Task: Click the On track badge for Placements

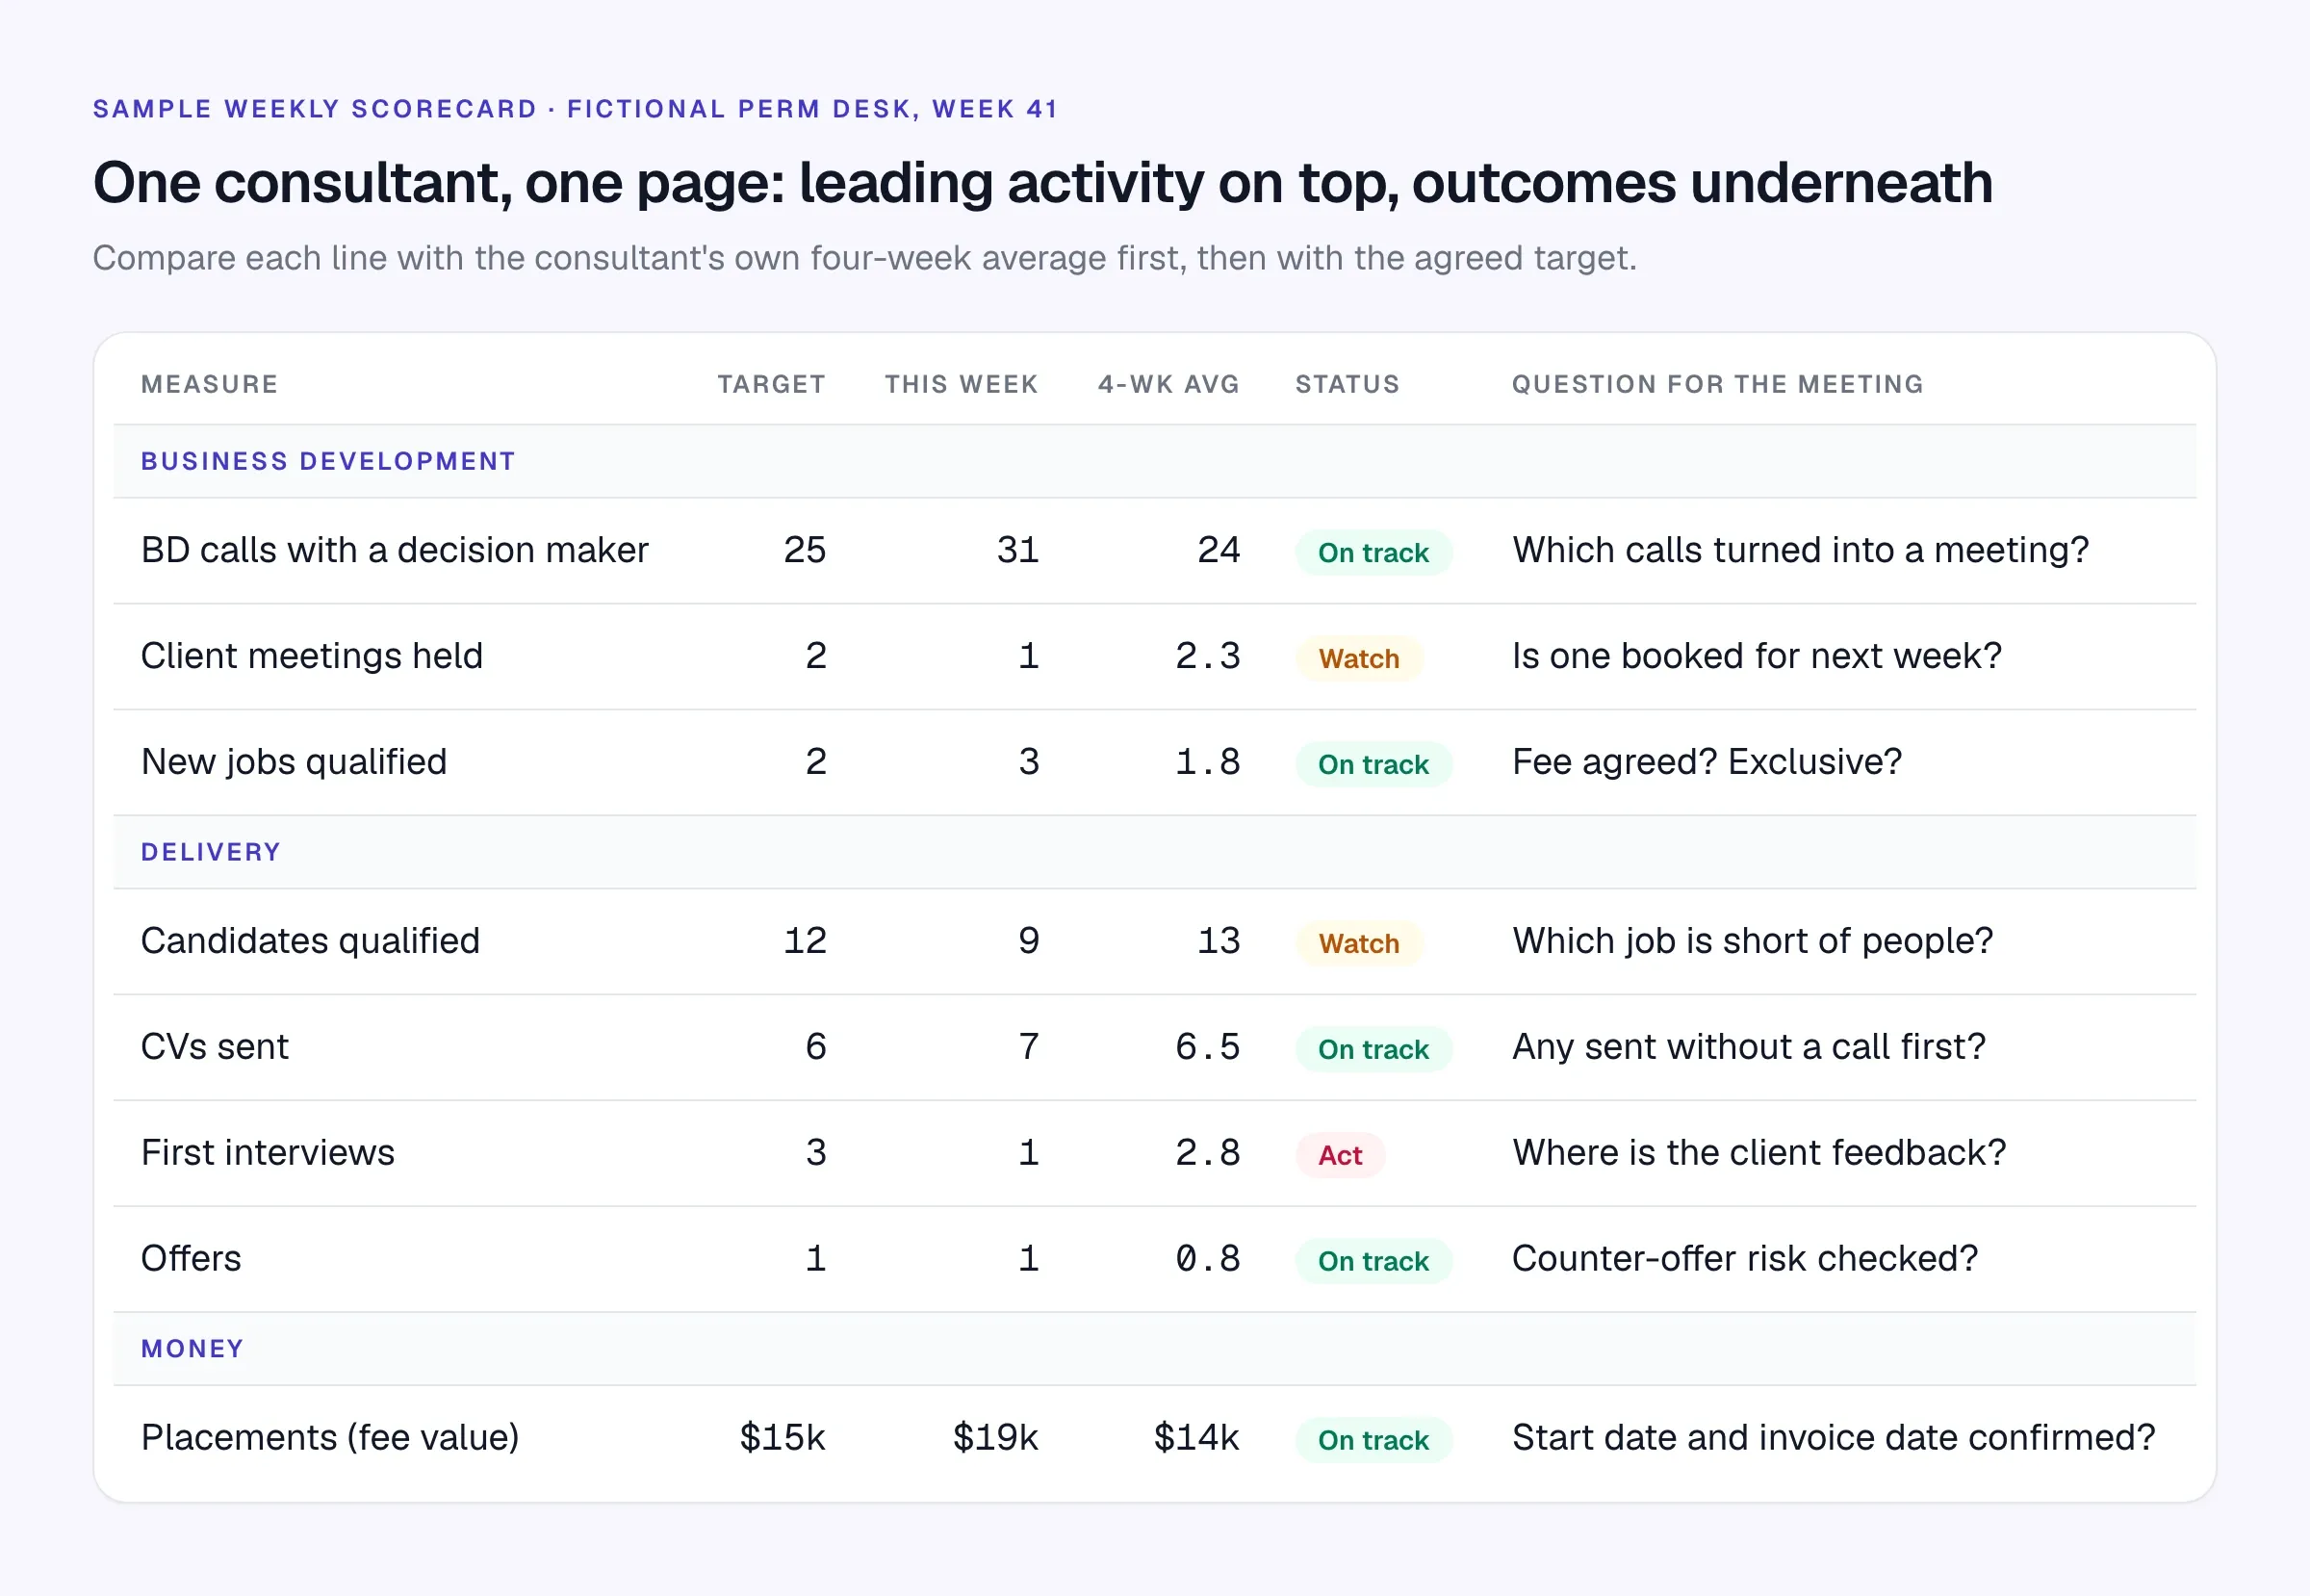Action: [1373, 1440]
